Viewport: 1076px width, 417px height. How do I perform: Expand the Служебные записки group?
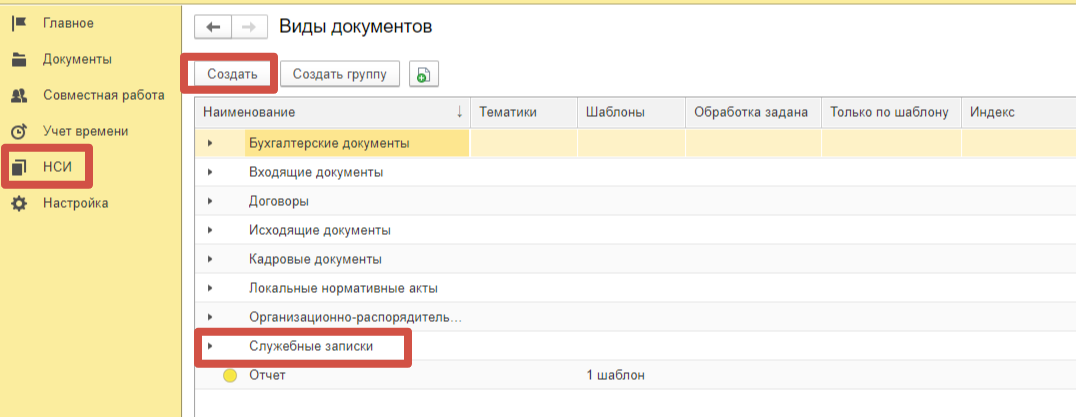tap(210, 347)
